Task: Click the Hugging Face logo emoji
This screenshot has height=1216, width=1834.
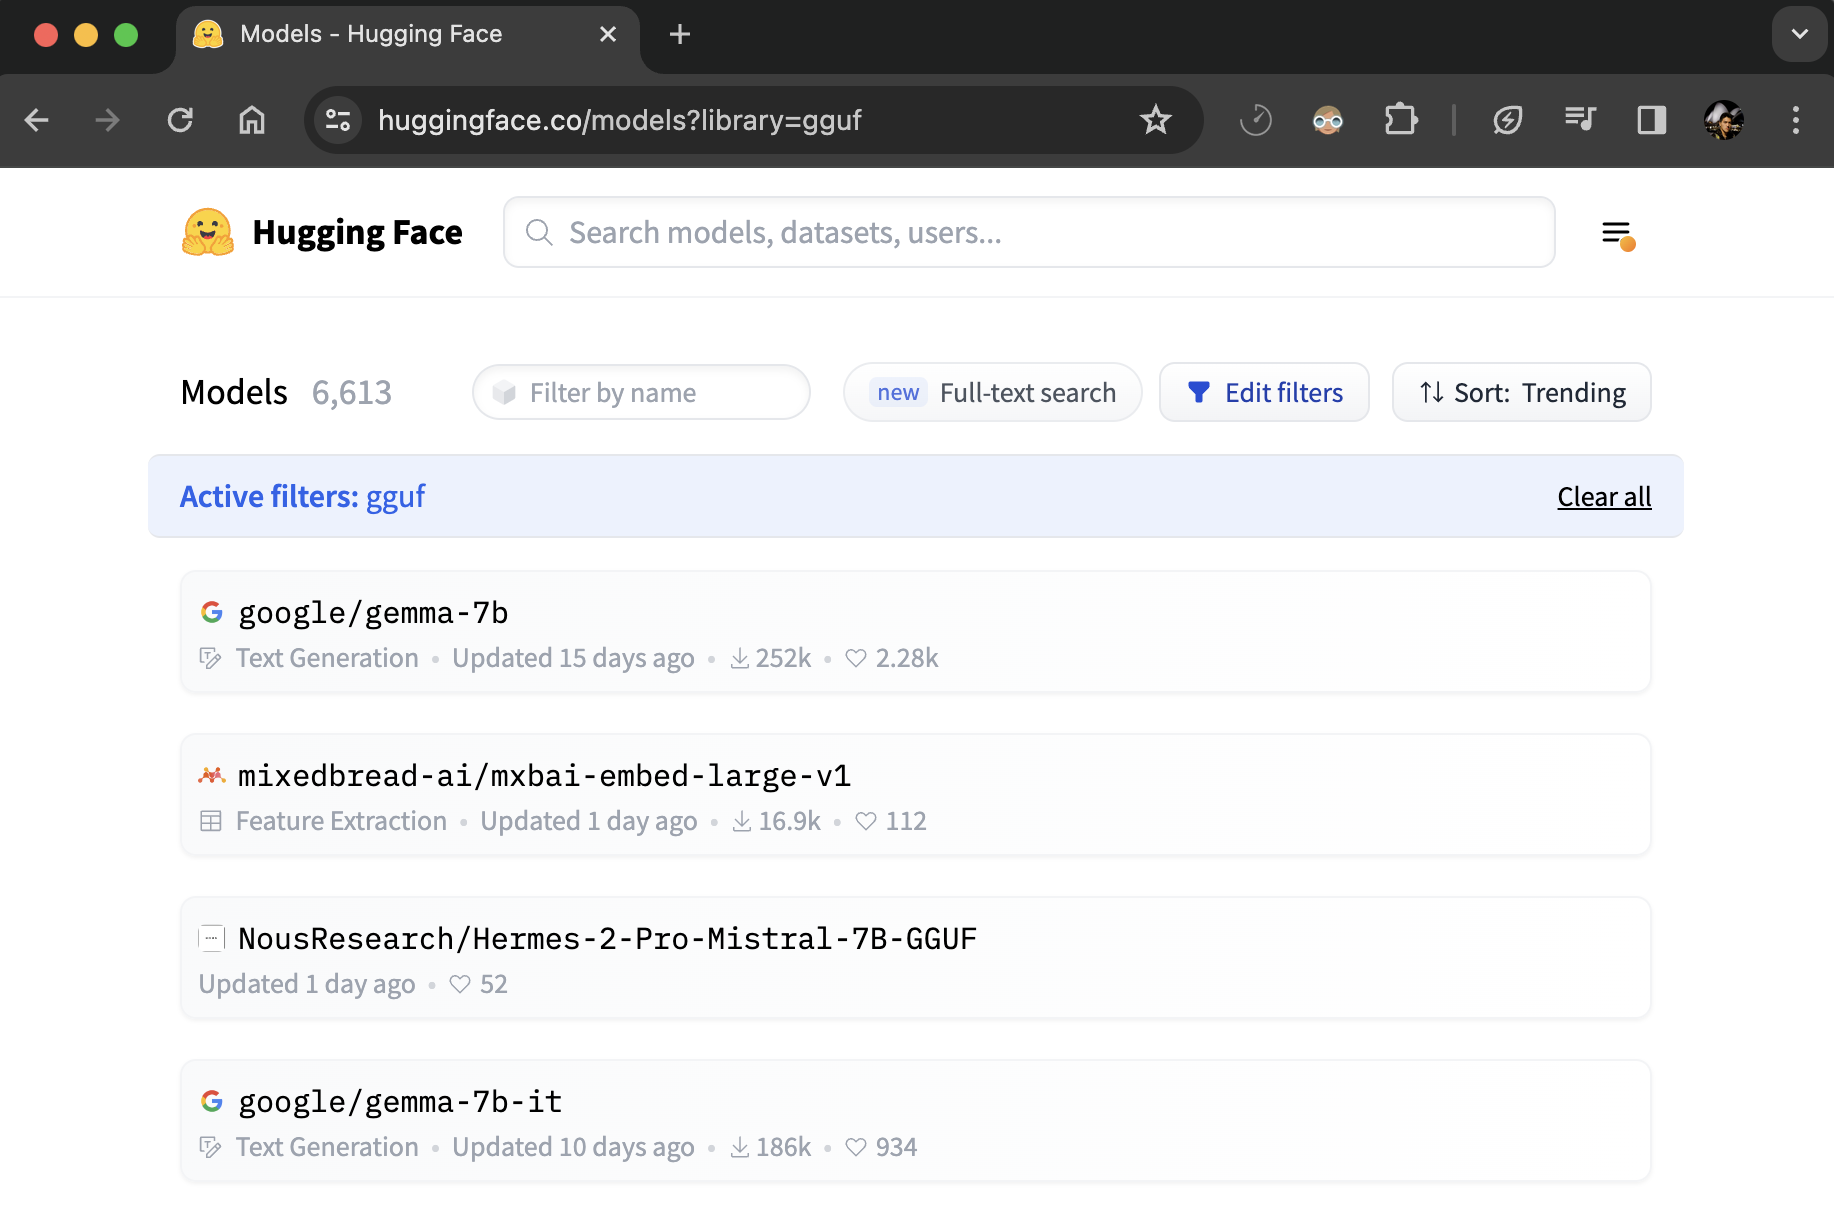Action: pos(208,232)
